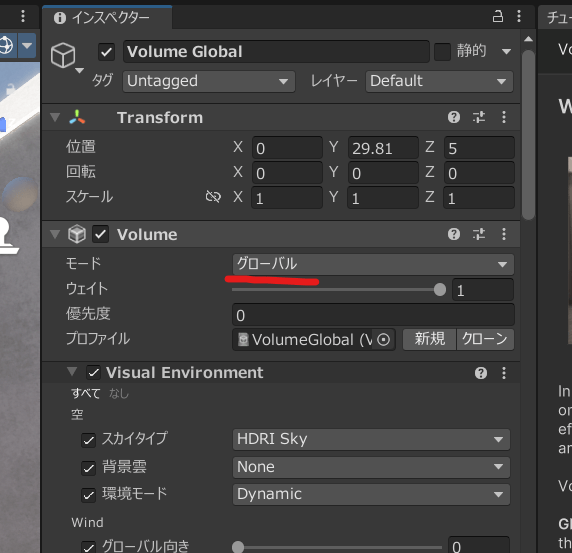The width and height of the screenshot is (572, 553).
Task: Open the Untagged tag dropdown
Action: [x=209, y=81]
